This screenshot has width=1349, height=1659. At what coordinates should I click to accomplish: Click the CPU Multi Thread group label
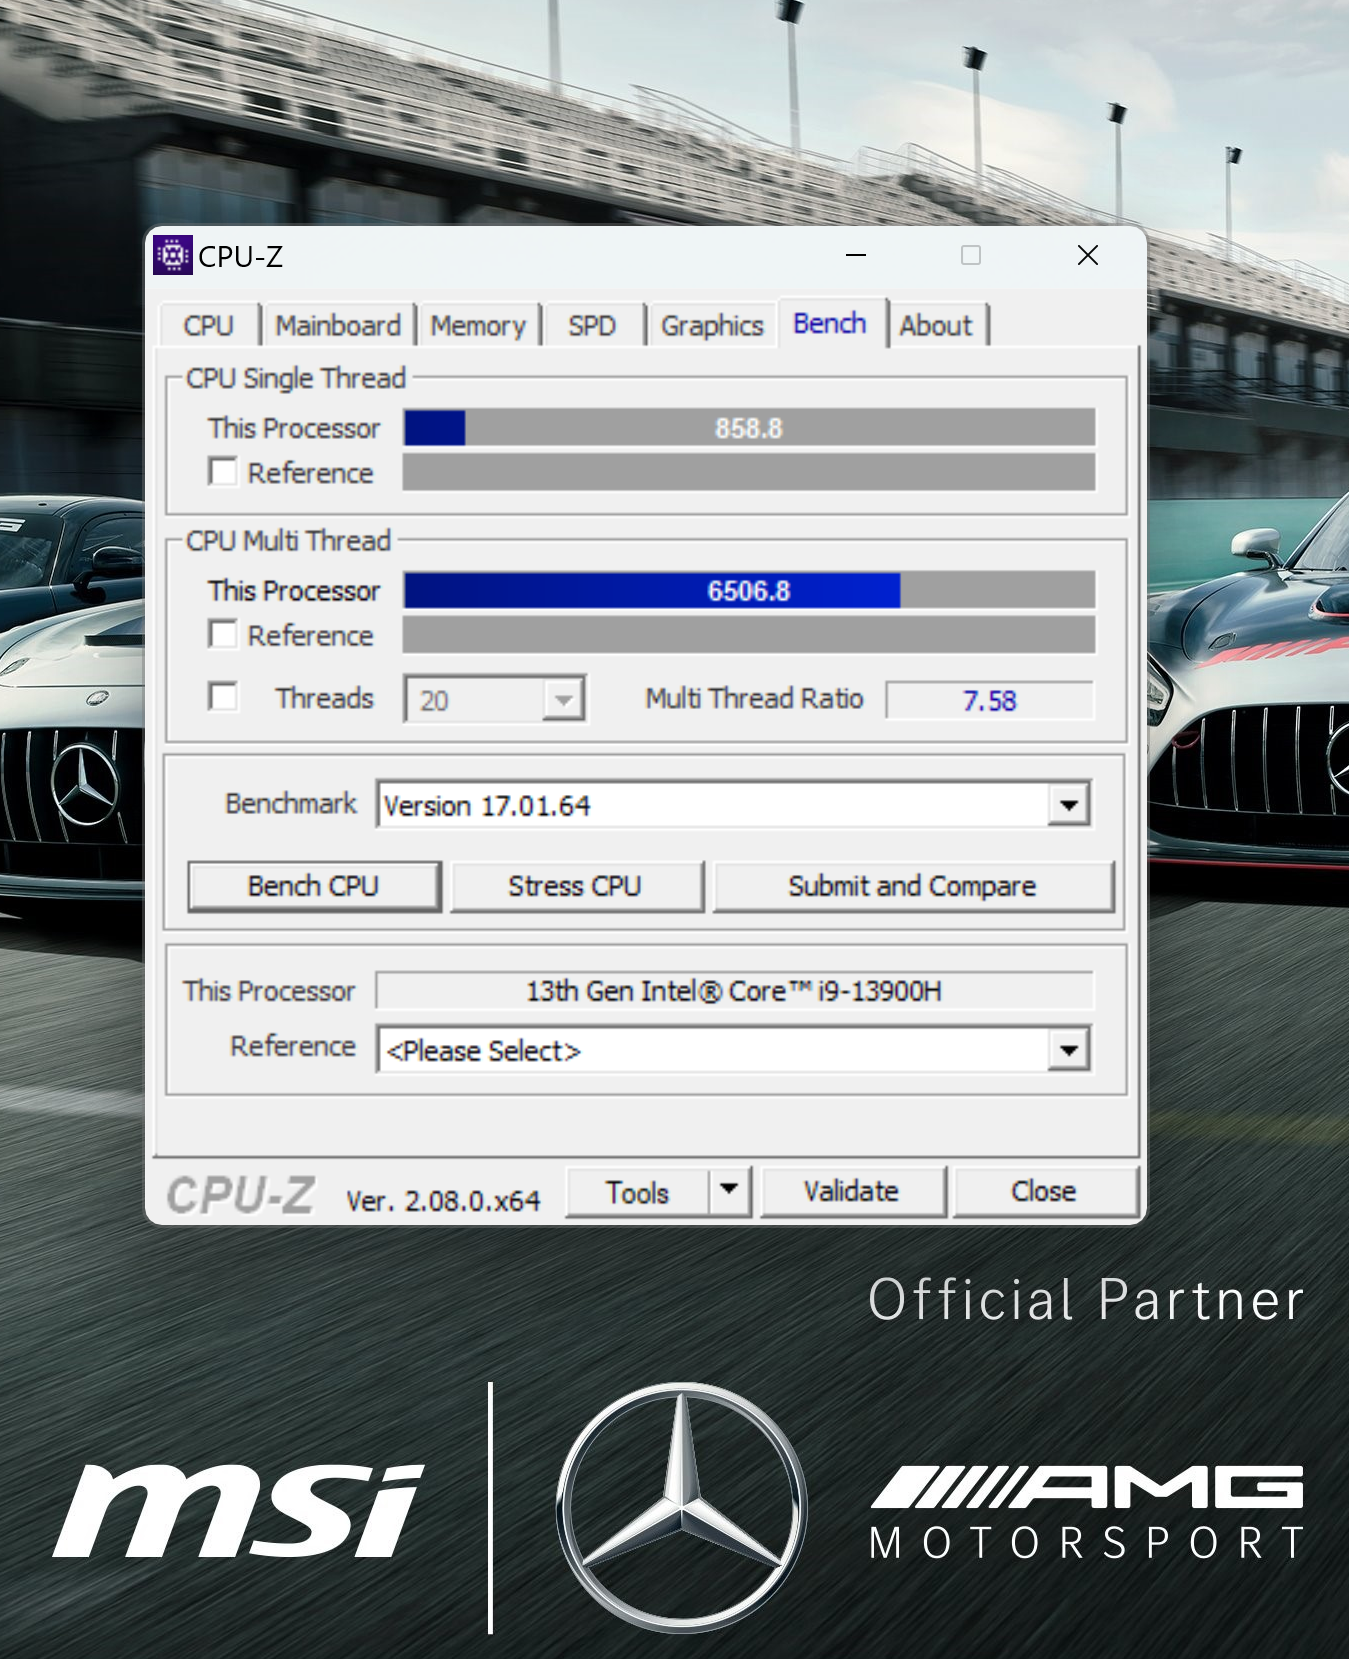coord(288,540)
